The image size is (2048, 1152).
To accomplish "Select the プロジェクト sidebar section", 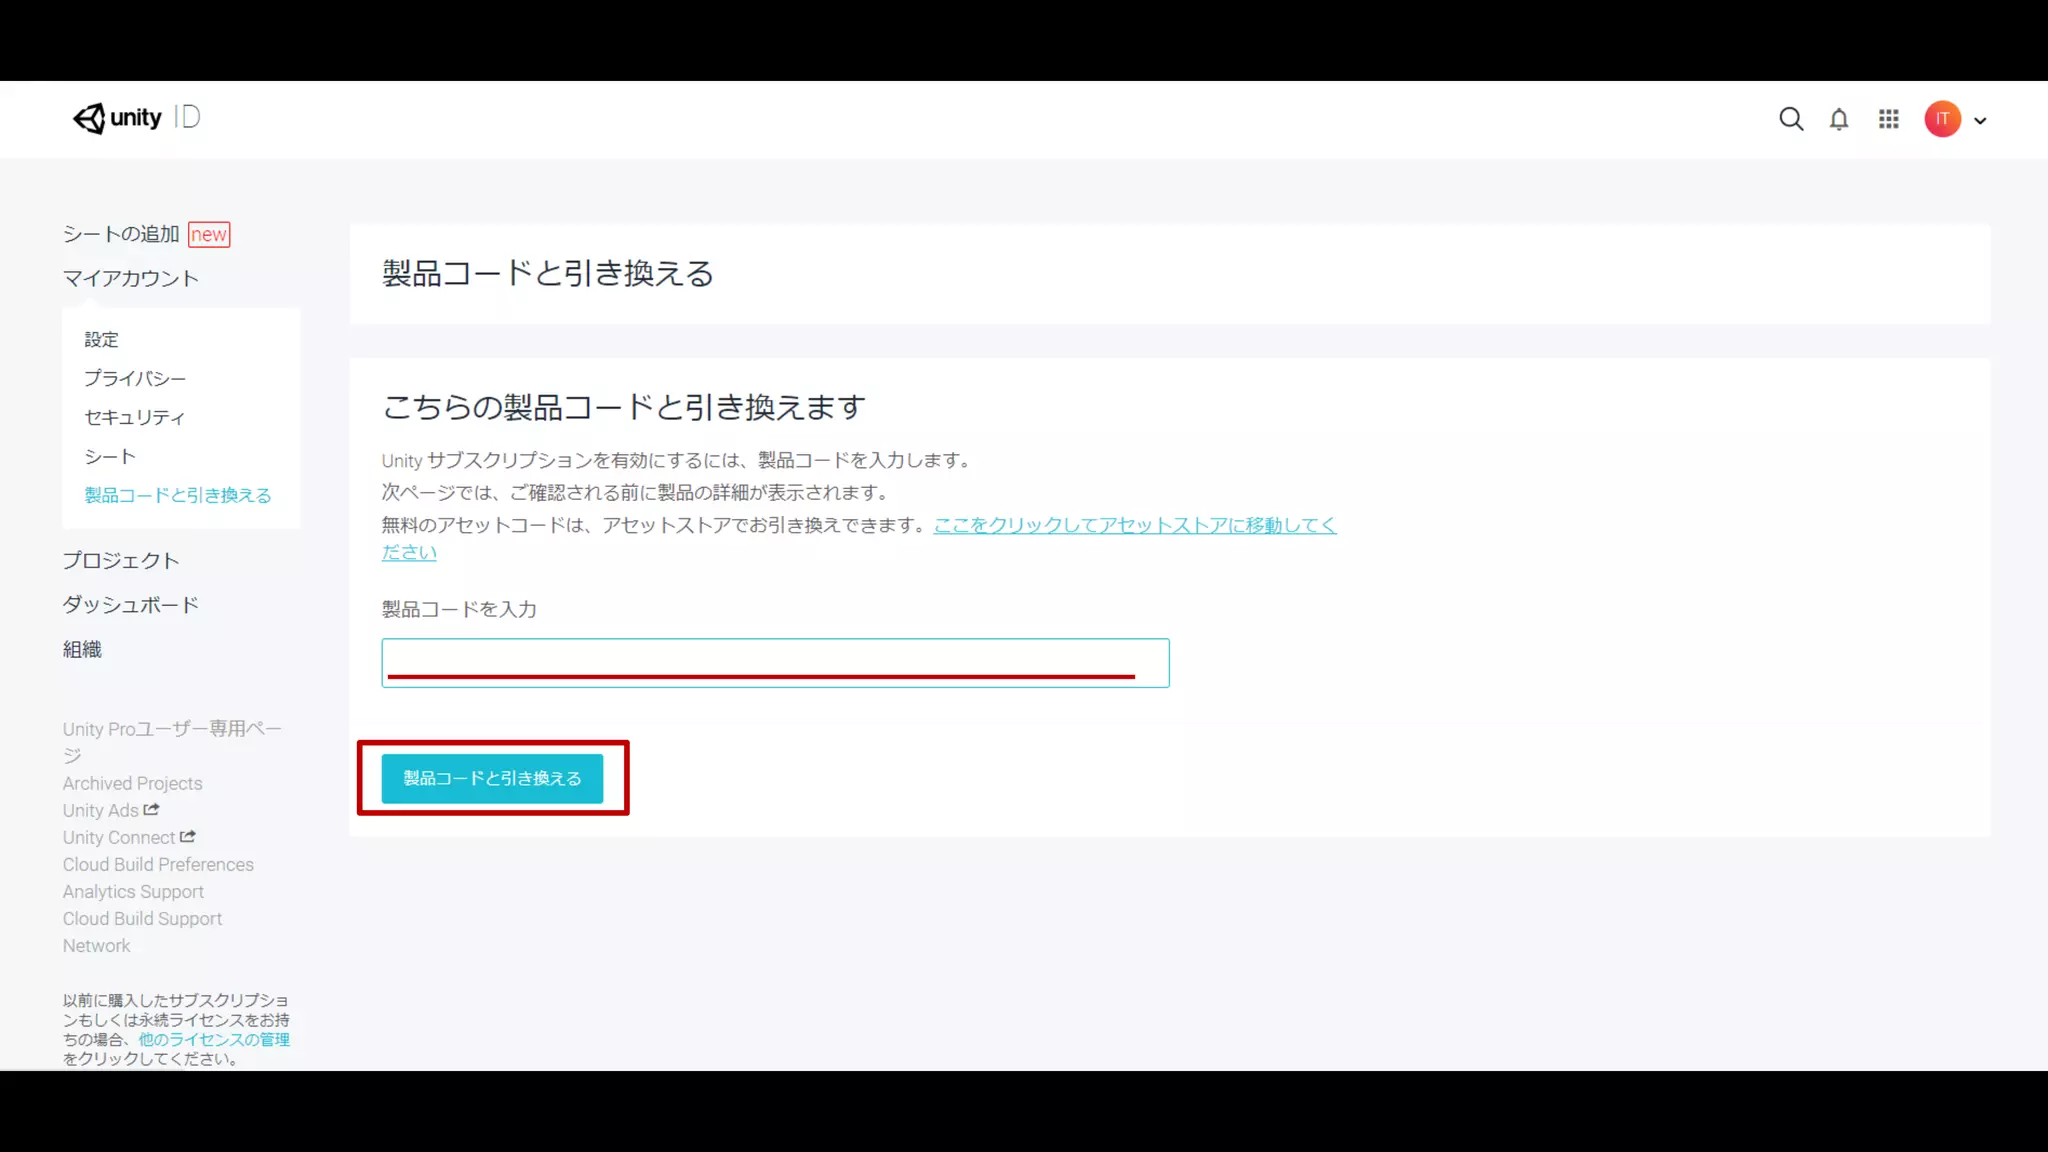I will click(x=121, y=560).
